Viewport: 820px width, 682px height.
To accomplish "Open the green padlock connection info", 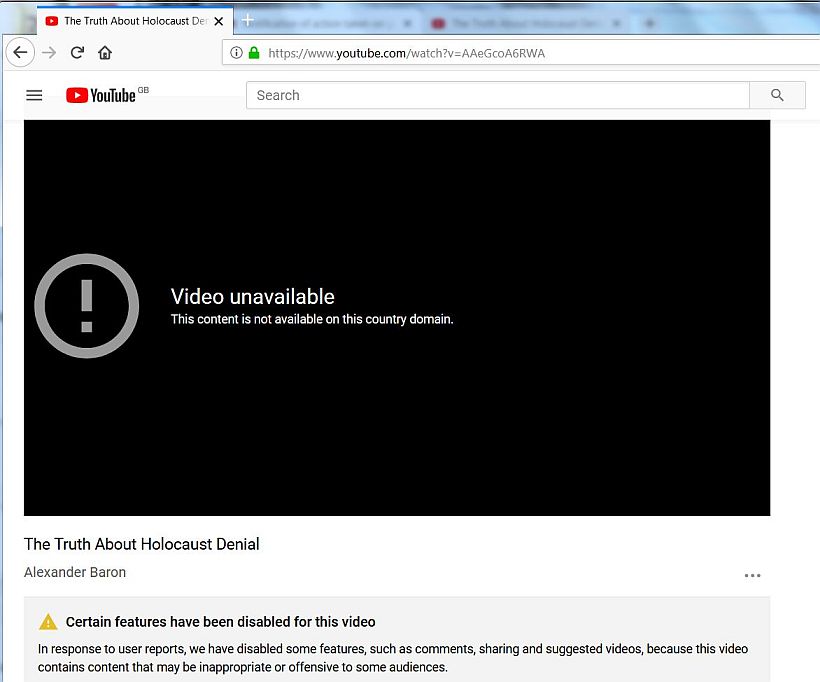I will [x=254, y=53].
